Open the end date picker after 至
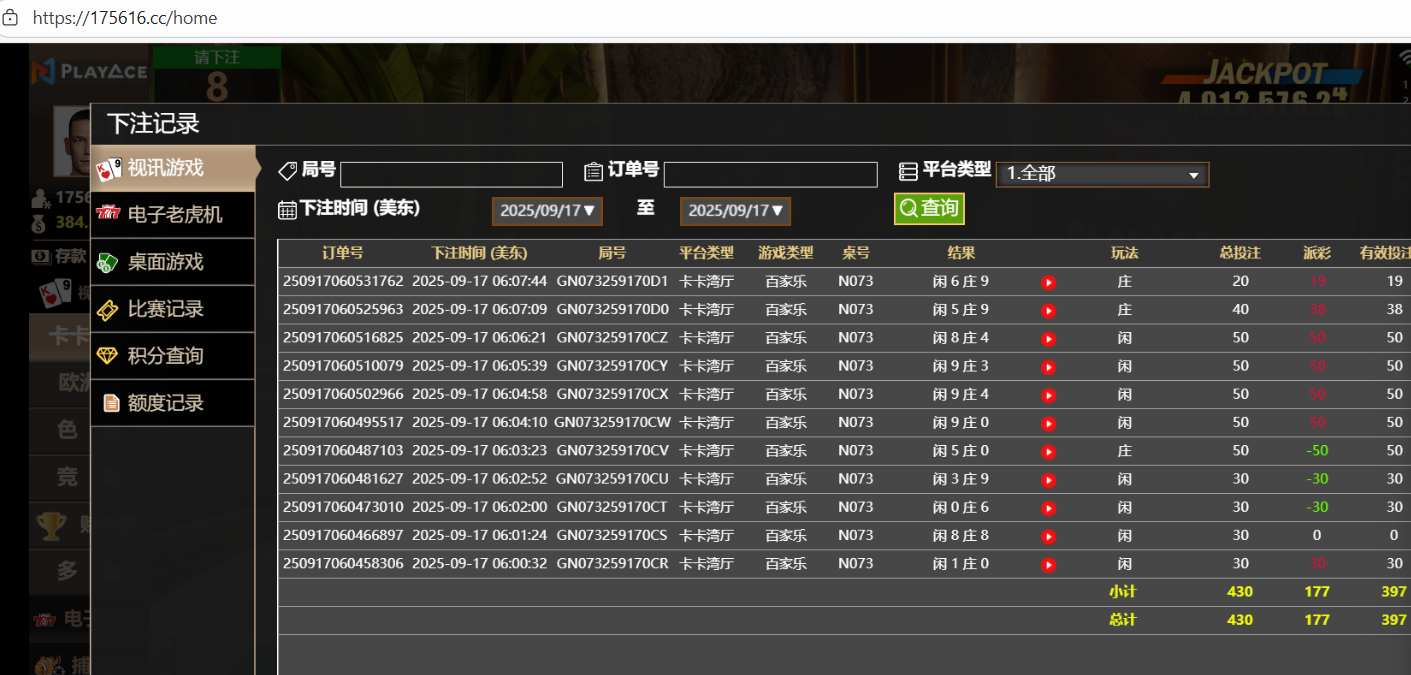Screen dimensions: 1411x675 (x=735, y=211)
